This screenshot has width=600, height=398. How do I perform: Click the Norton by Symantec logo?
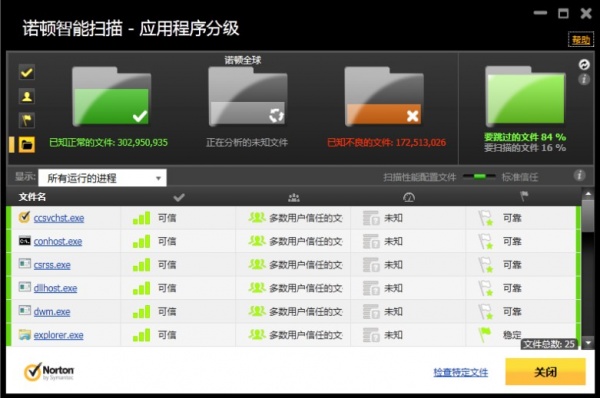pos(49,372)
